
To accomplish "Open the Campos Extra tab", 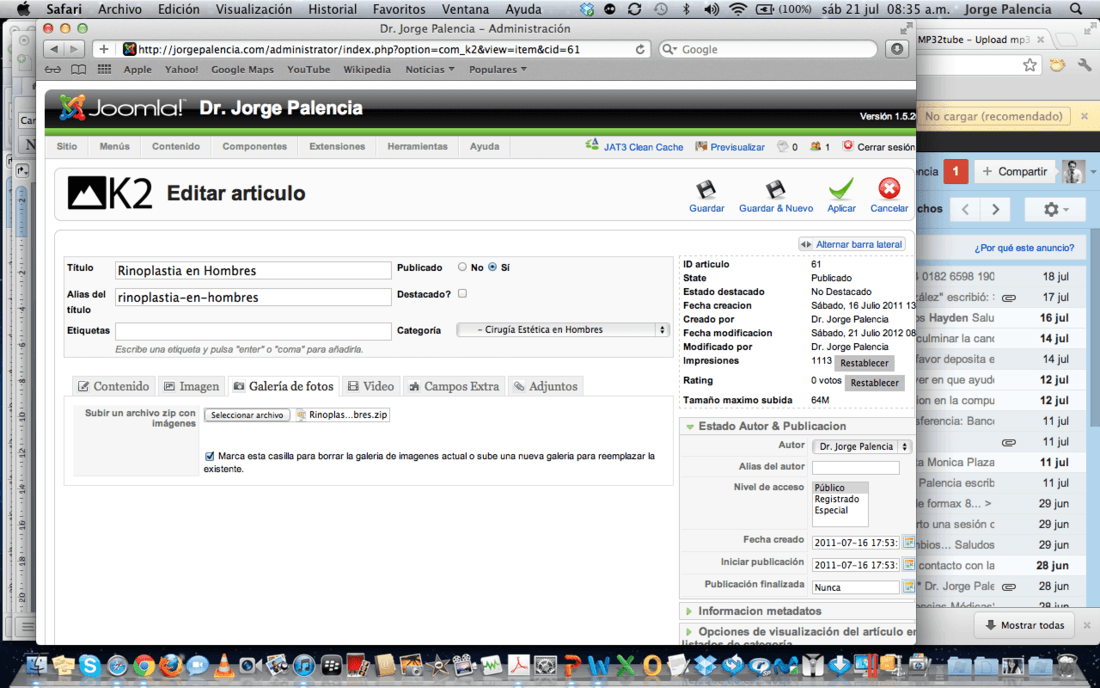I will (454, 386).
